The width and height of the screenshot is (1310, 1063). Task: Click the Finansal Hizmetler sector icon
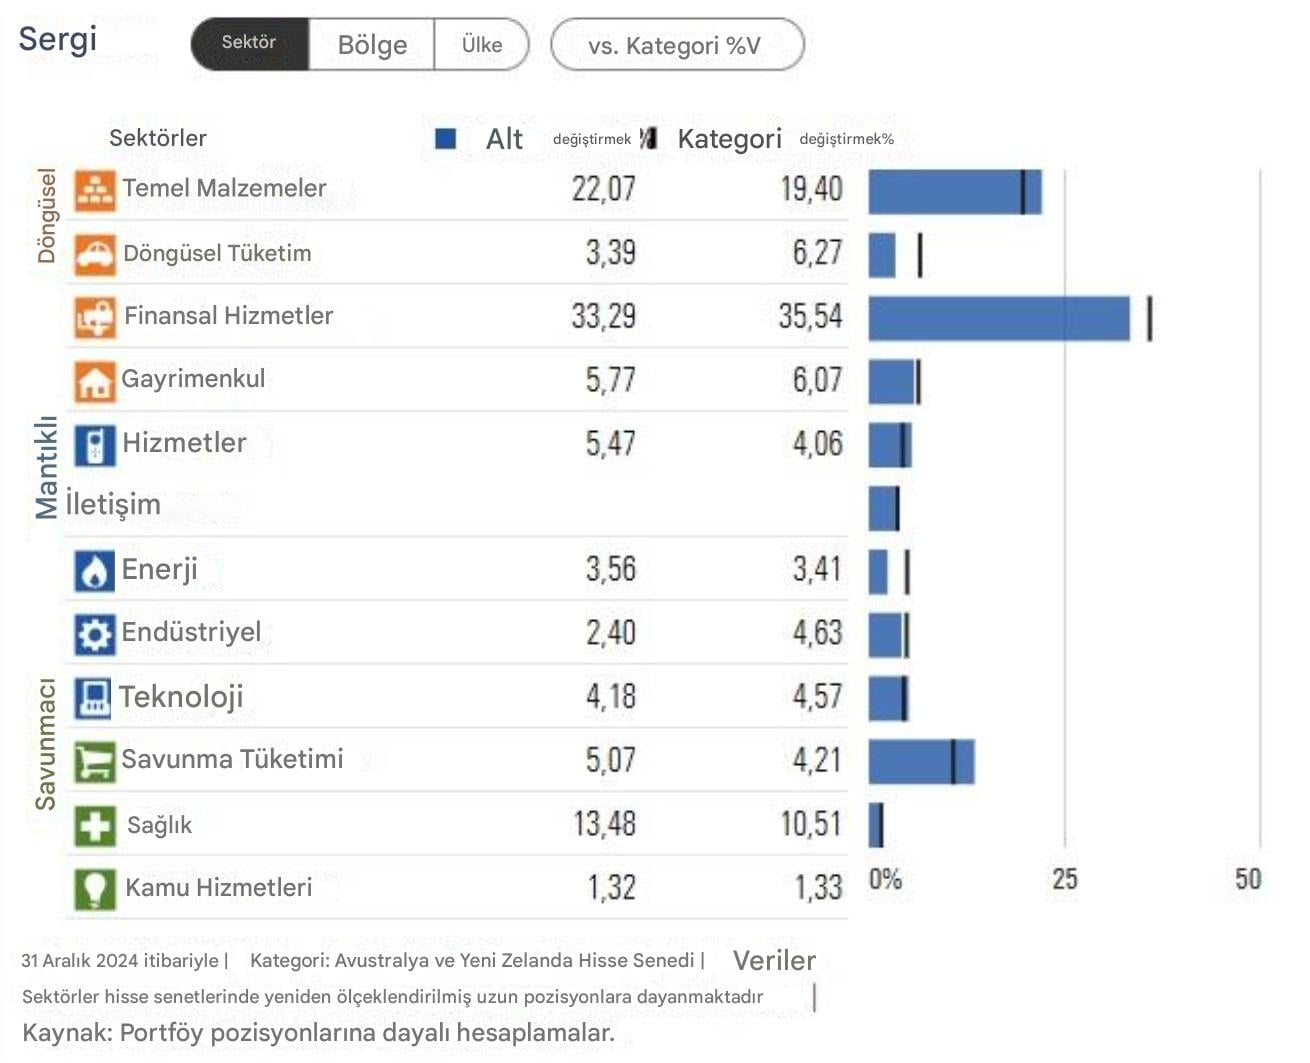(95, 318)
